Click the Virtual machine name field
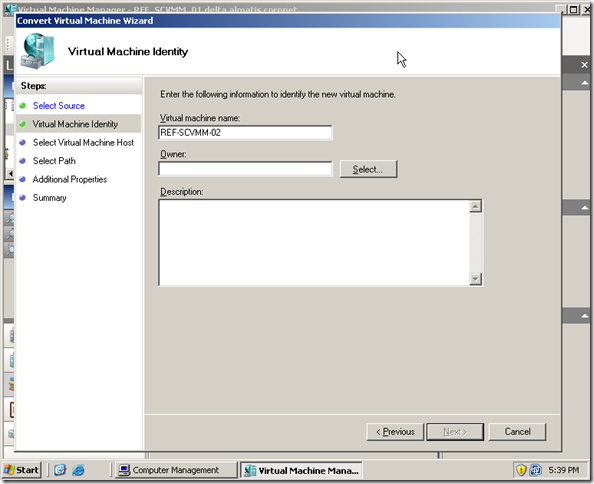The height and width of the screenshot is (484, 594). 245,133
